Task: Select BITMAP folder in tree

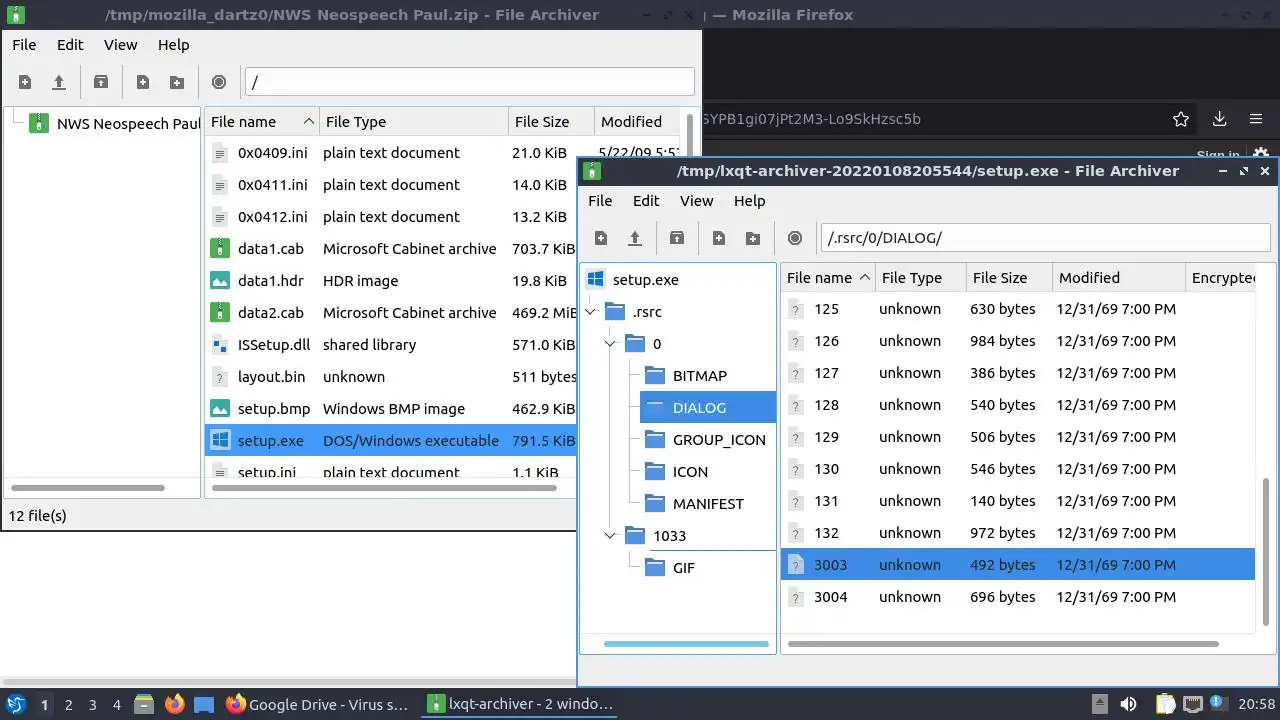Action: tap(700, 376)
